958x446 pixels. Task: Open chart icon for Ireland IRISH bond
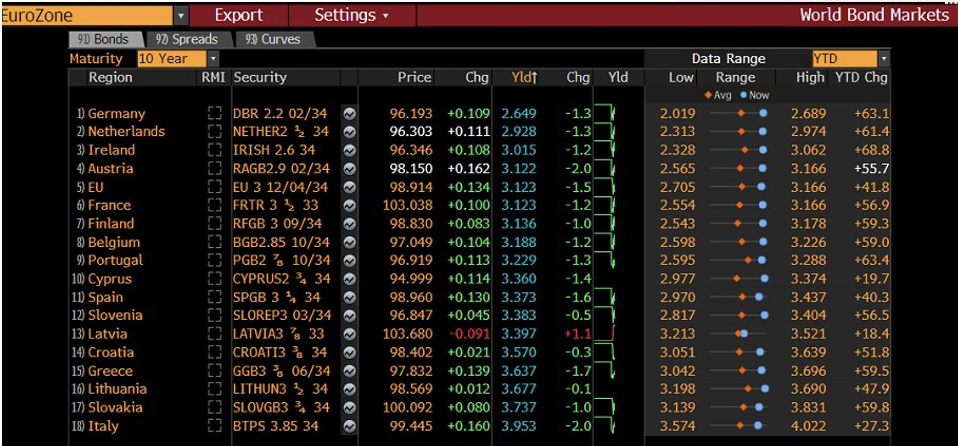click(x=349, y=150)
